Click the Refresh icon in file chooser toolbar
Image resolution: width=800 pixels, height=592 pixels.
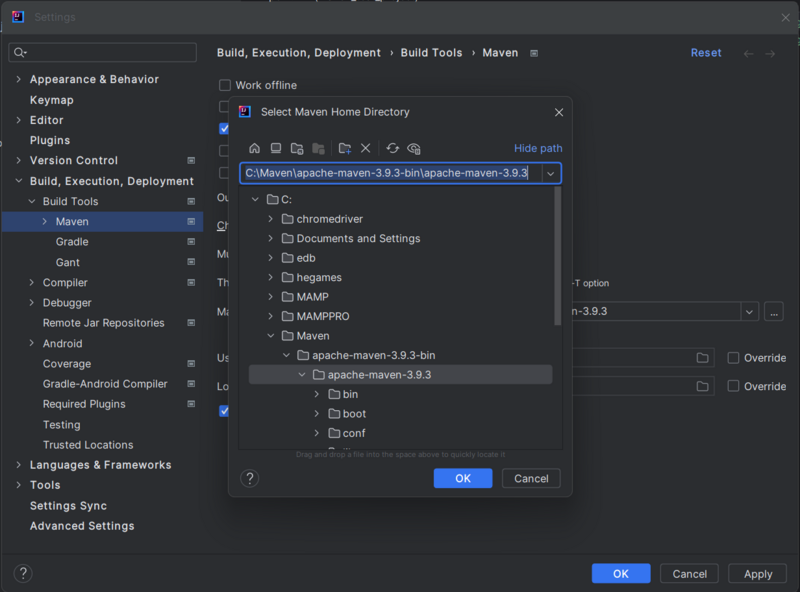[x=392, y=149]
